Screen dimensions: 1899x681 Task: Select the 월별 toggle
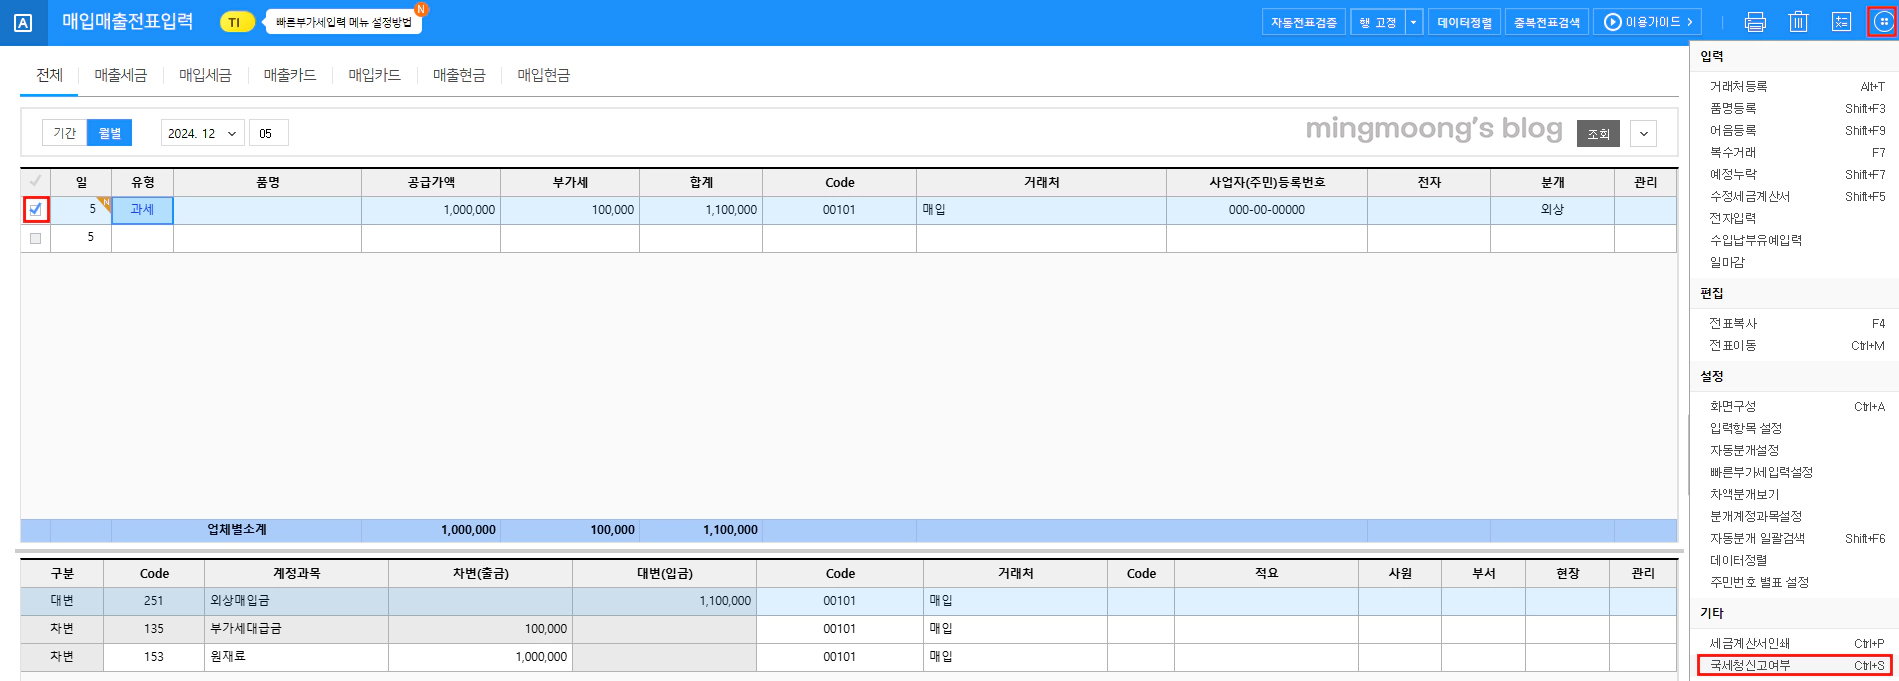(x=109, y=133)
